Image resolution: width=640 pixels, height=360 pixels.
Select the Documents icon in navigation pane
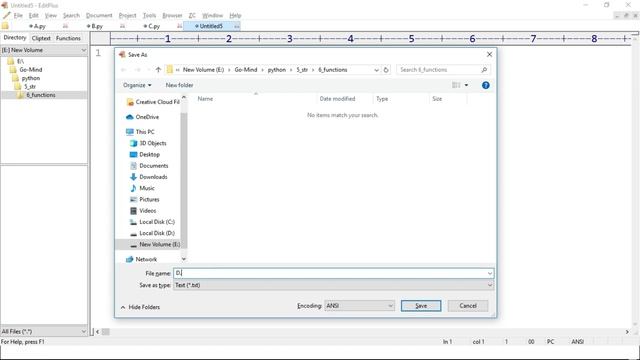tap(133, 166)
